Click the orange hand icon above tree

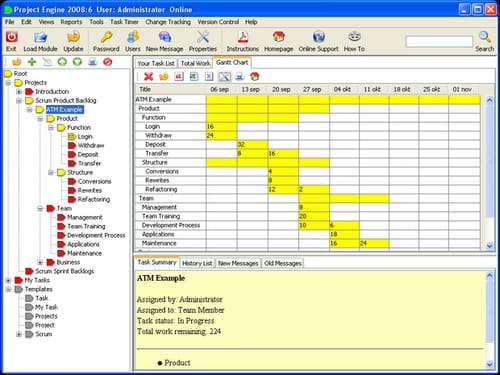click(x=17, y=62)
